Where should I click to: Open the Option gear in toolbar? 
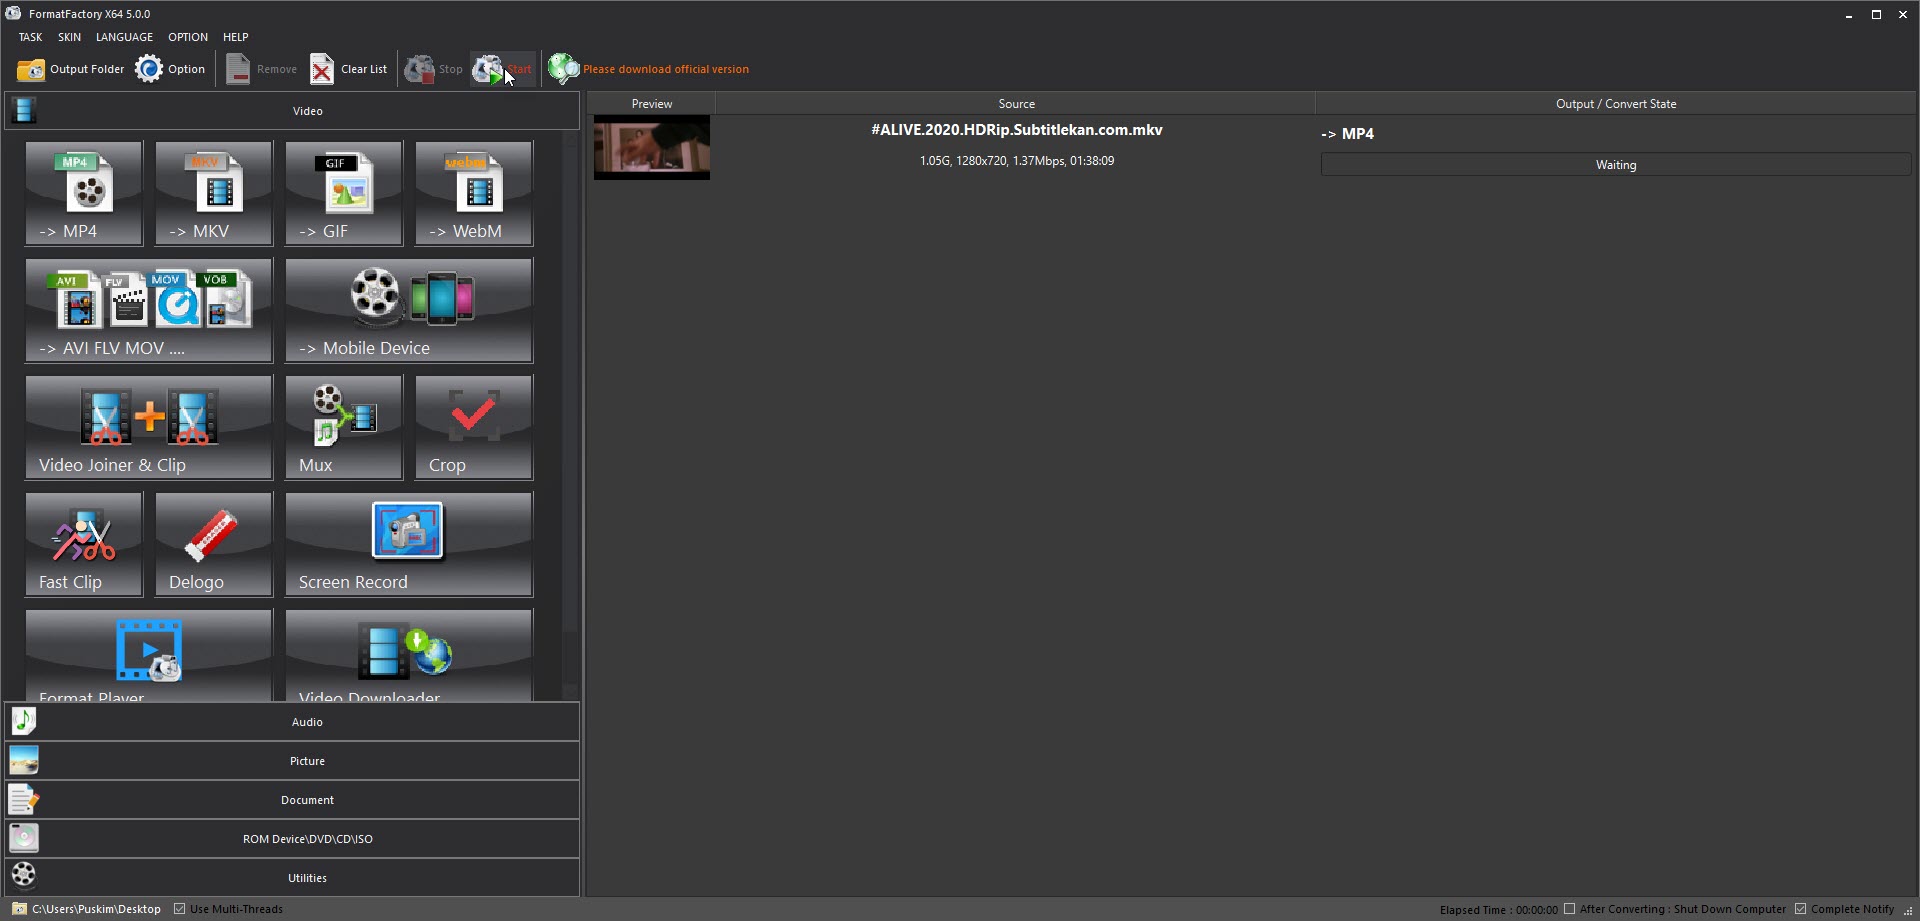(x=171, y=69)
